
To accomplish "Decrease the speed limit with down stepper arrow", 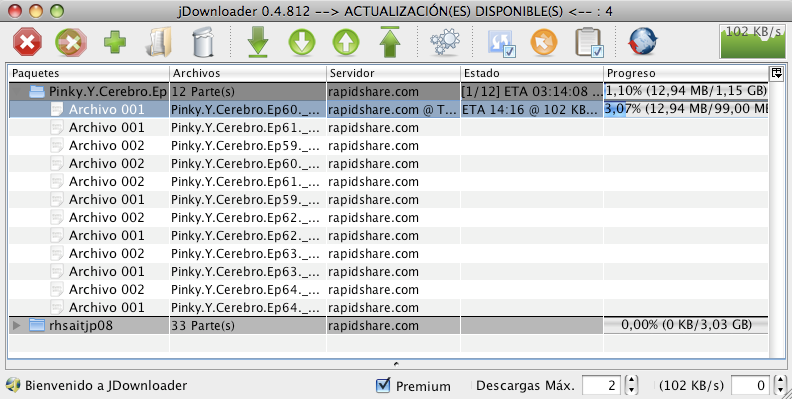I will click(x=780, y=390).
